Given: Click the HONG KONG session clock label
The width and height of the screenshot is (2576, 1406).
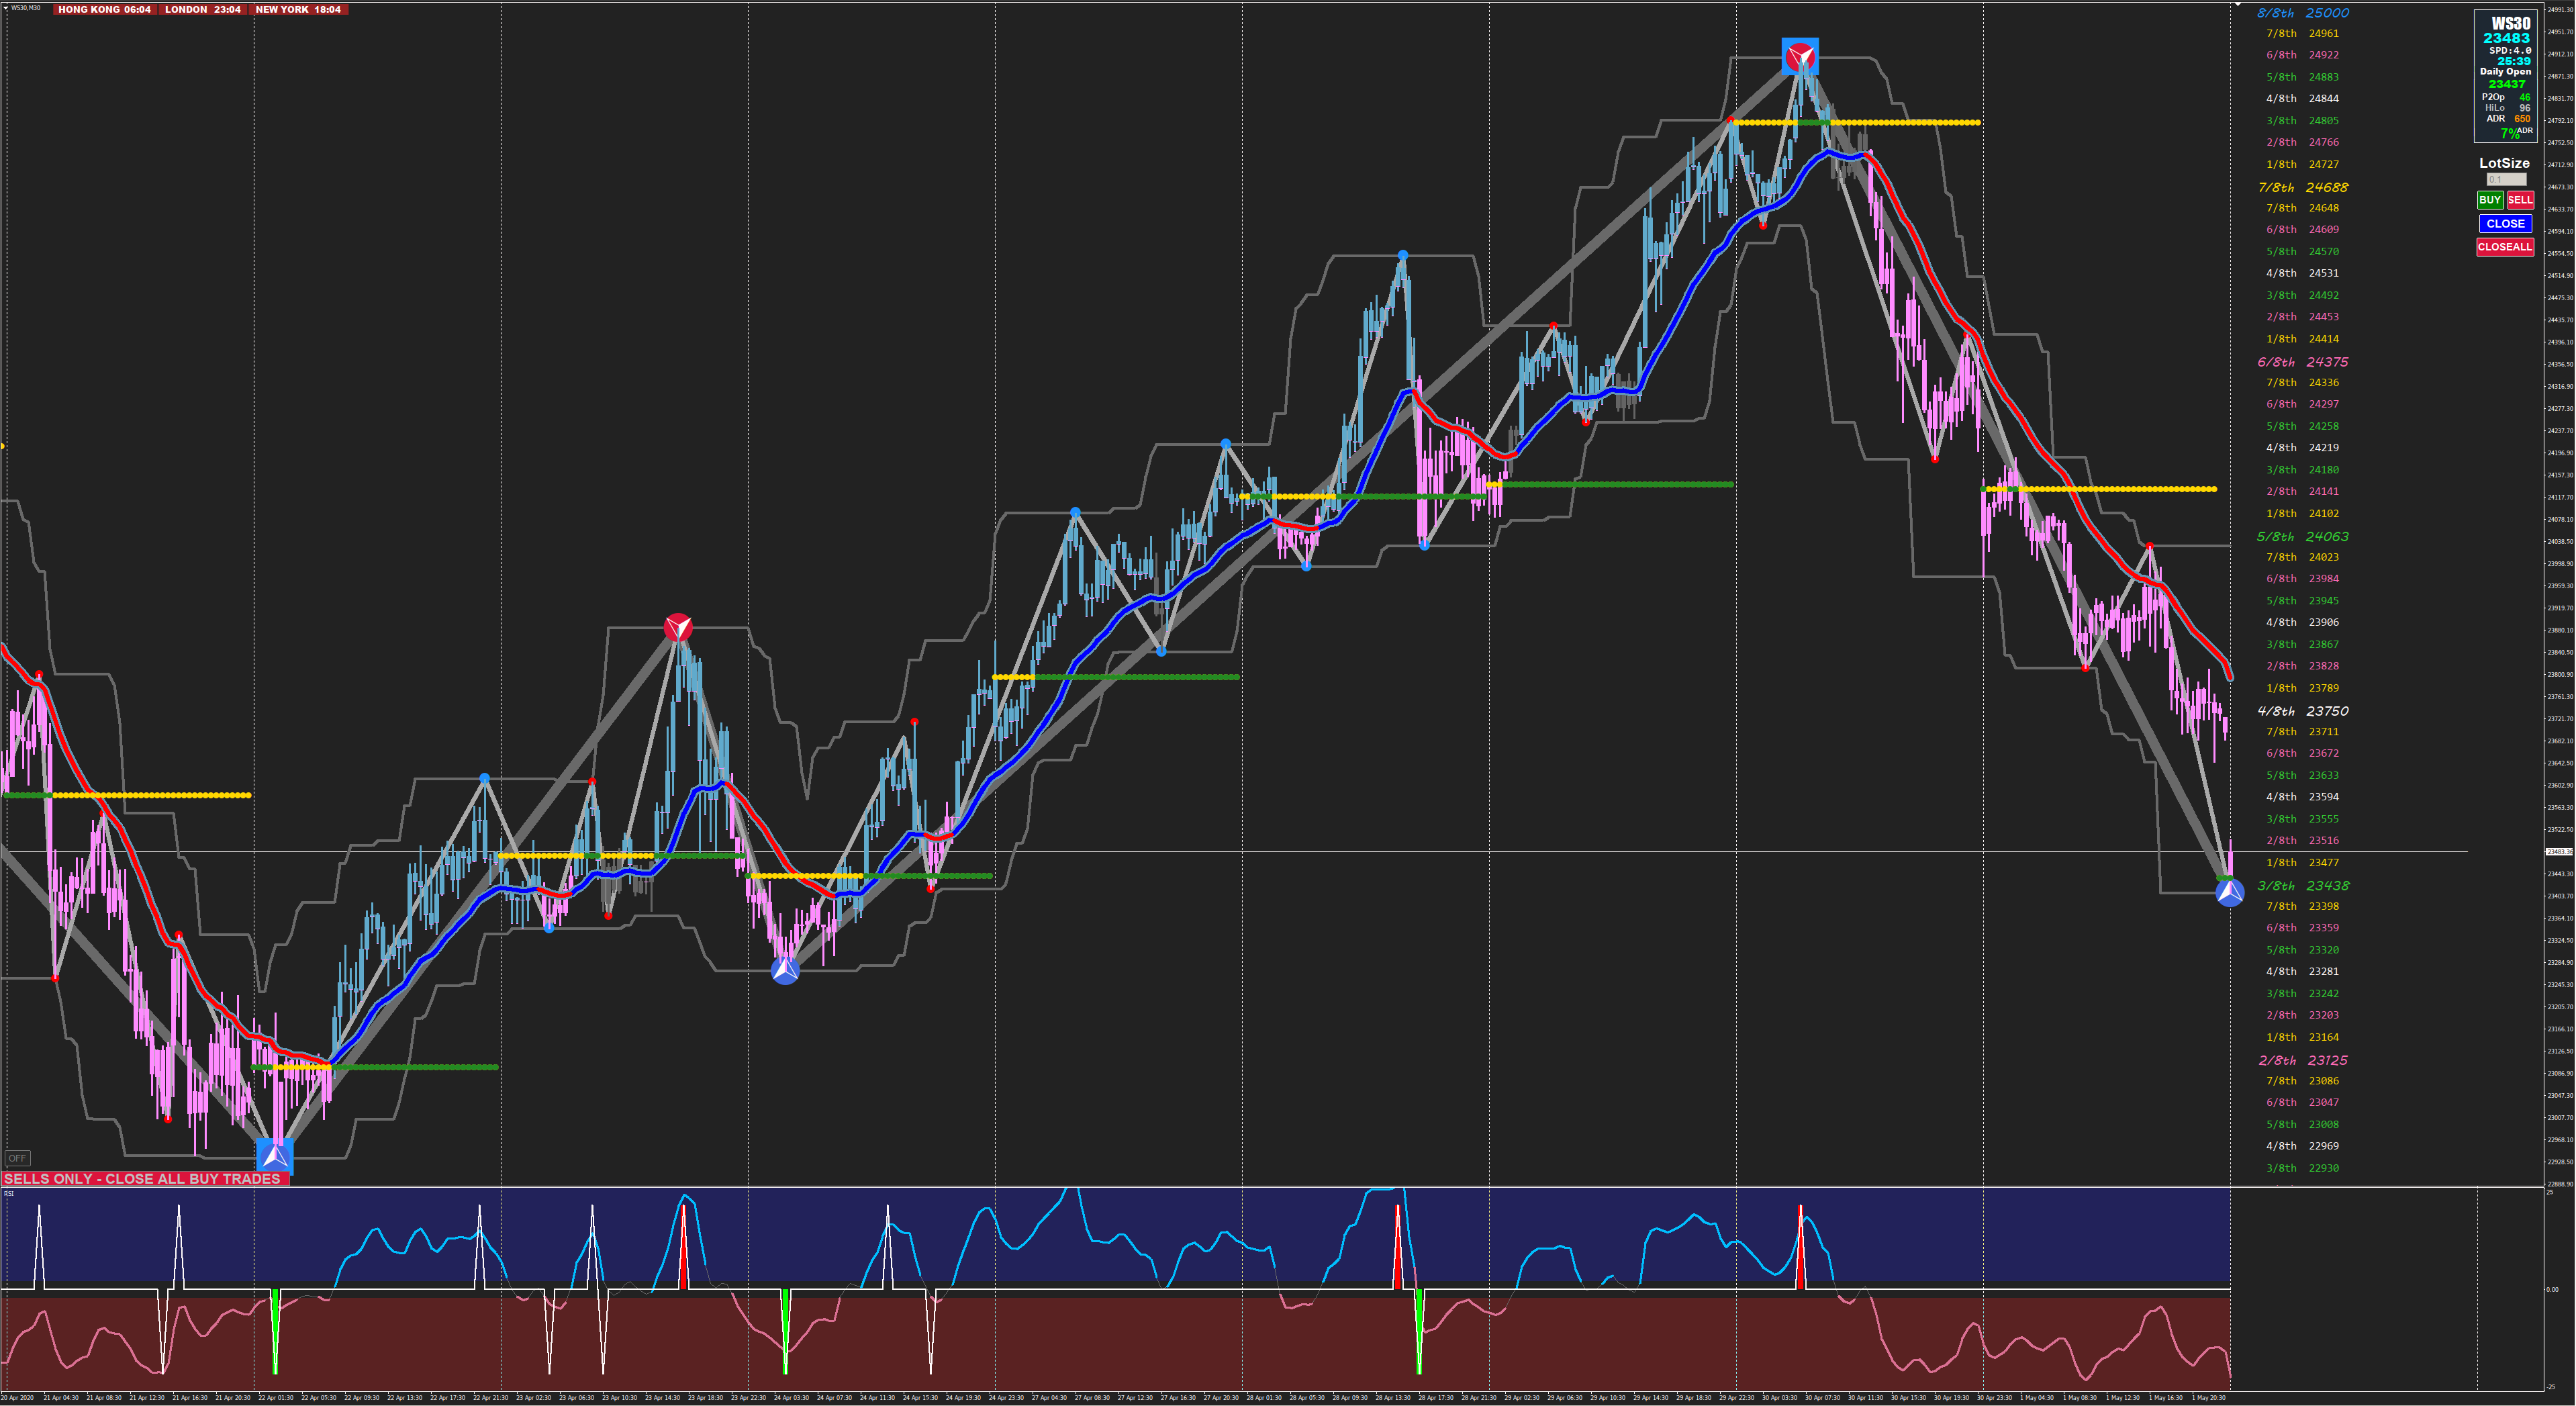Looking at the screenshot, I should [104, 9].
